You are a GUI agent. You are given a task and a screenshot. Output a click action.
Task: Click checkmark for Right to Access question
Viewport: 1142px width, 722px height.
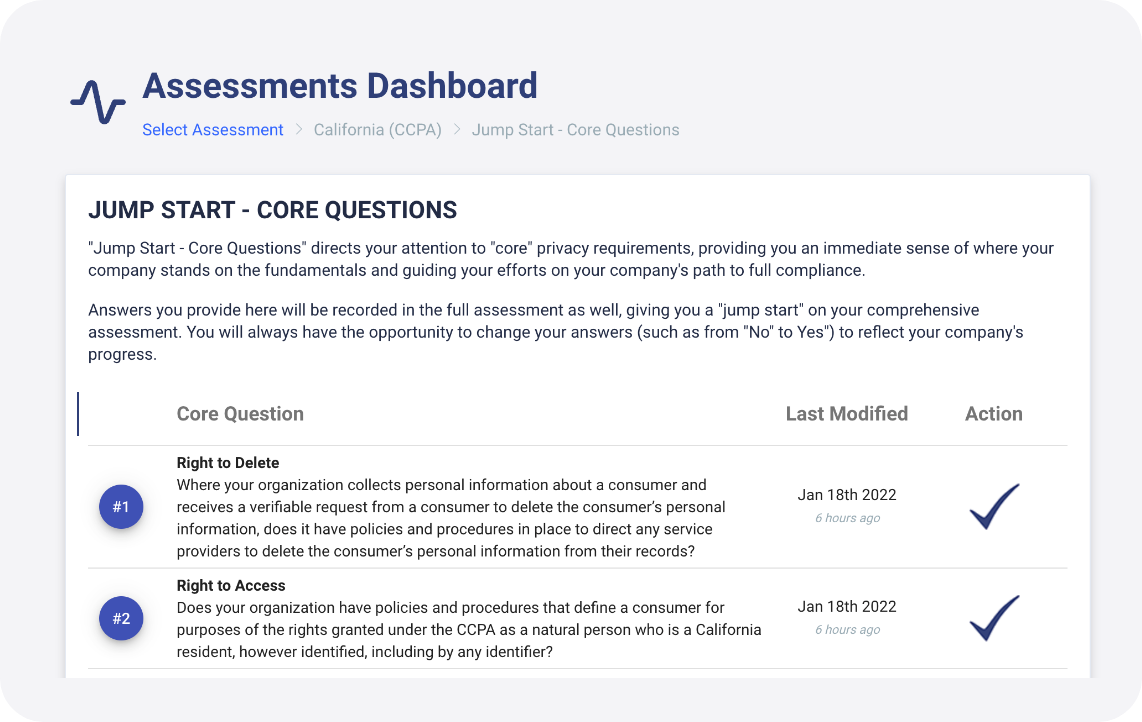[994, 618]
